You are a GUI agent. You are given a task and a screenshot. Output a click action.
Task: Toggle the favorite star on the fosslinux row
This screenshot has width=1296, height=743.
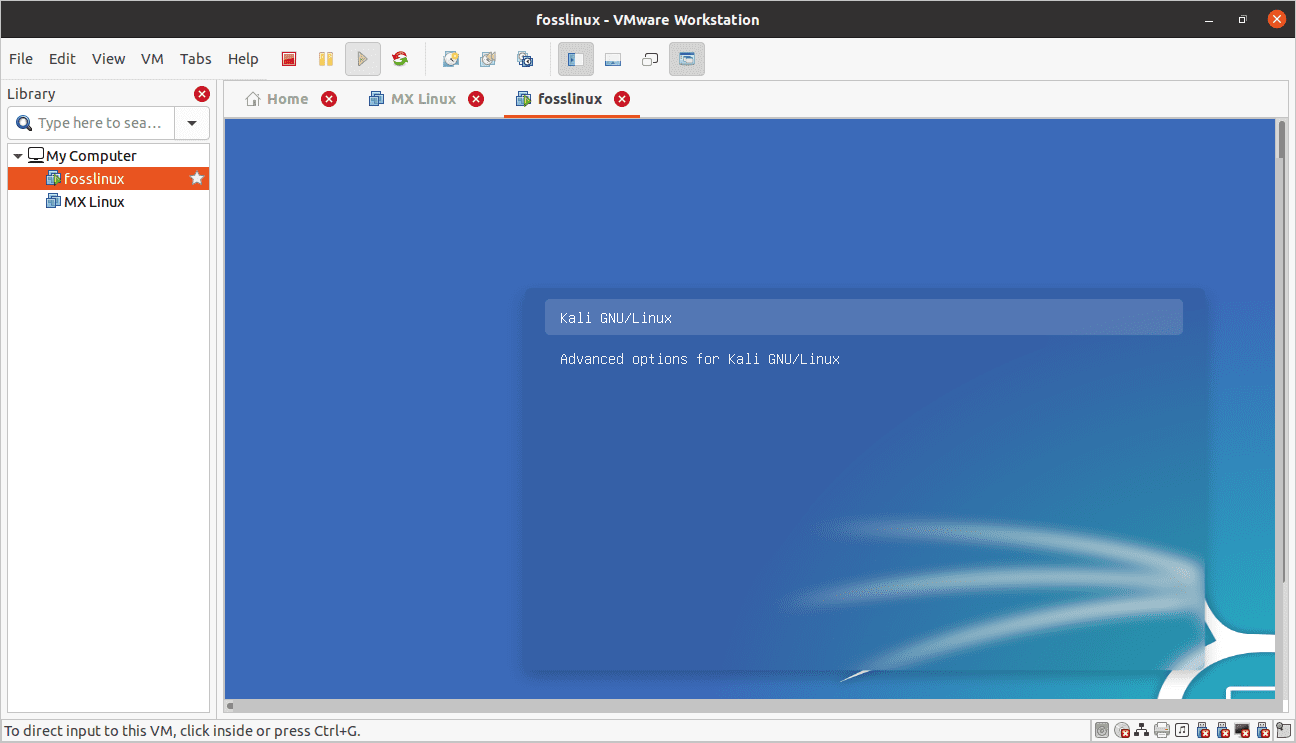click(197, 178)
